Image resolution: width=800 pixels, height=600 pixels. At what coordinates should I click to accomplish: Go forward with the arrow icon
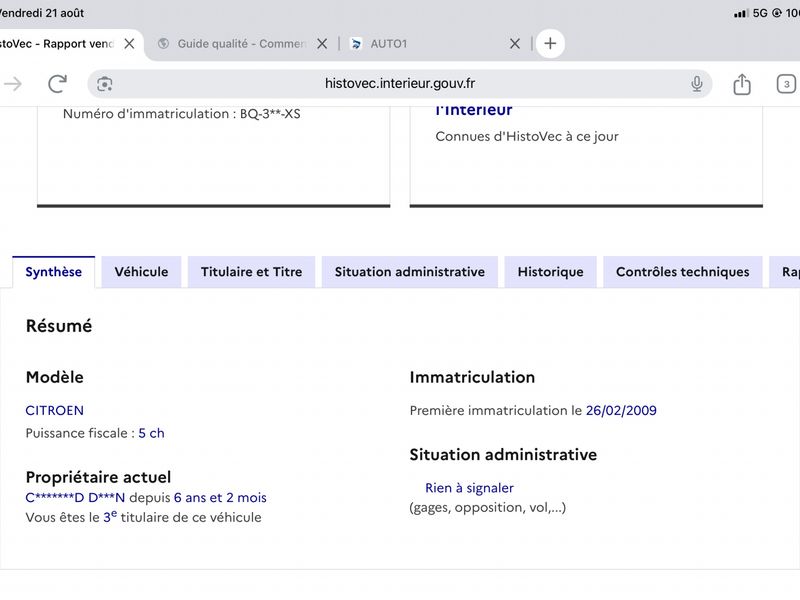point(13,84)
